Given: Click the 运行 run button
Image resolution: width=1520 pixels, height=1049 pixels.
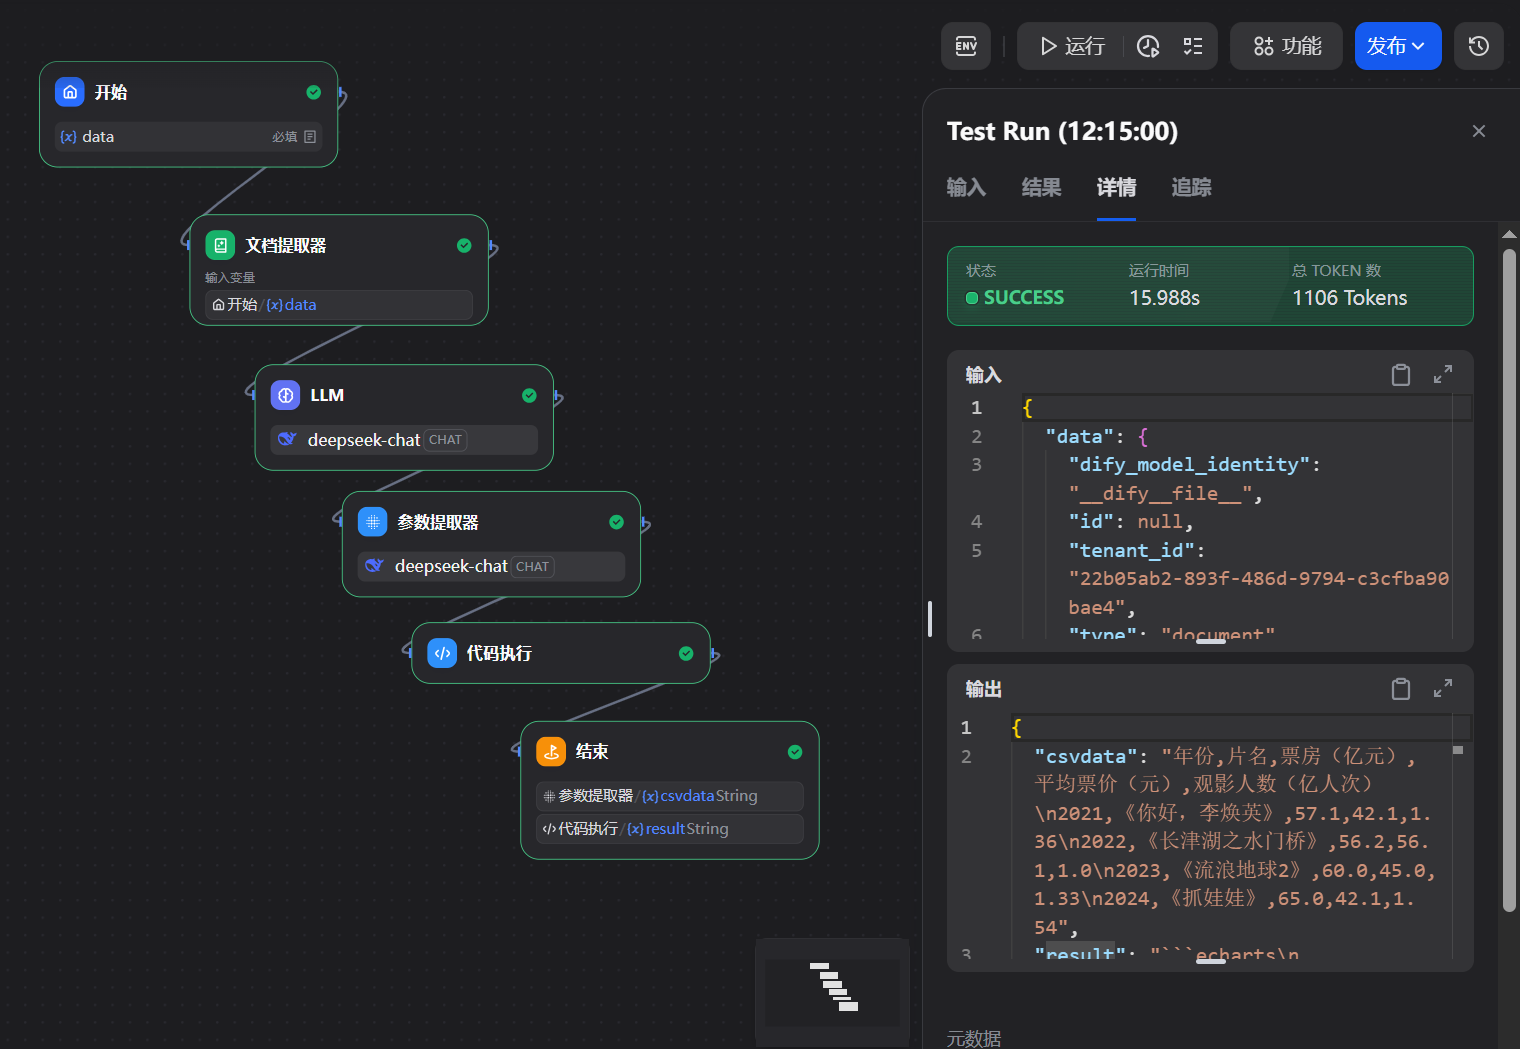Looking at the screenshot, I should click(1071, 46).
